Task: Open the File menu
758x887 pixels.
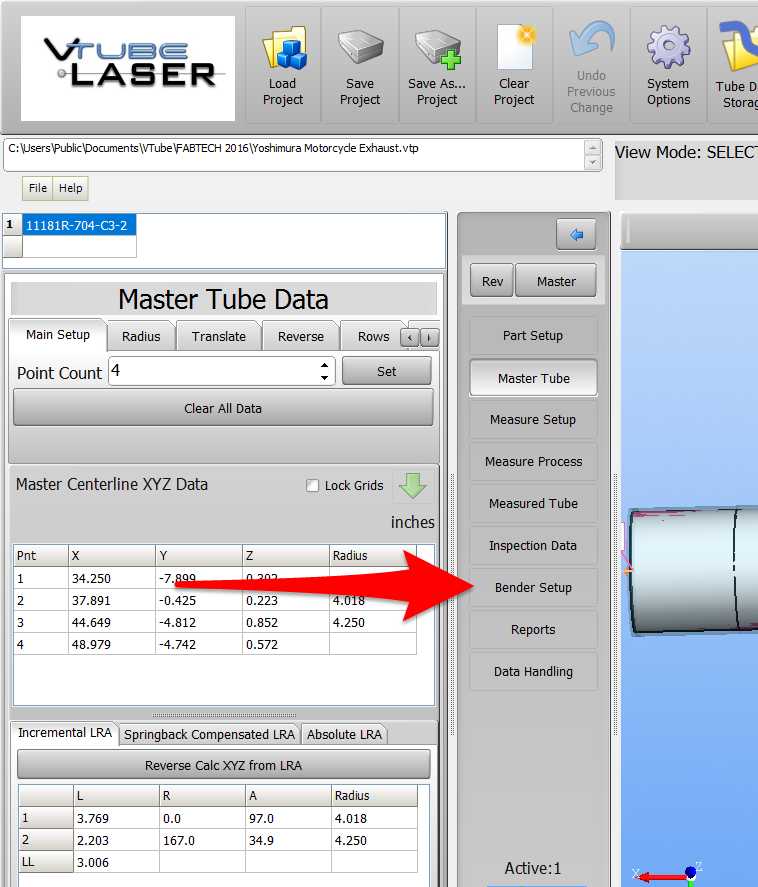Action: [37, 188]
